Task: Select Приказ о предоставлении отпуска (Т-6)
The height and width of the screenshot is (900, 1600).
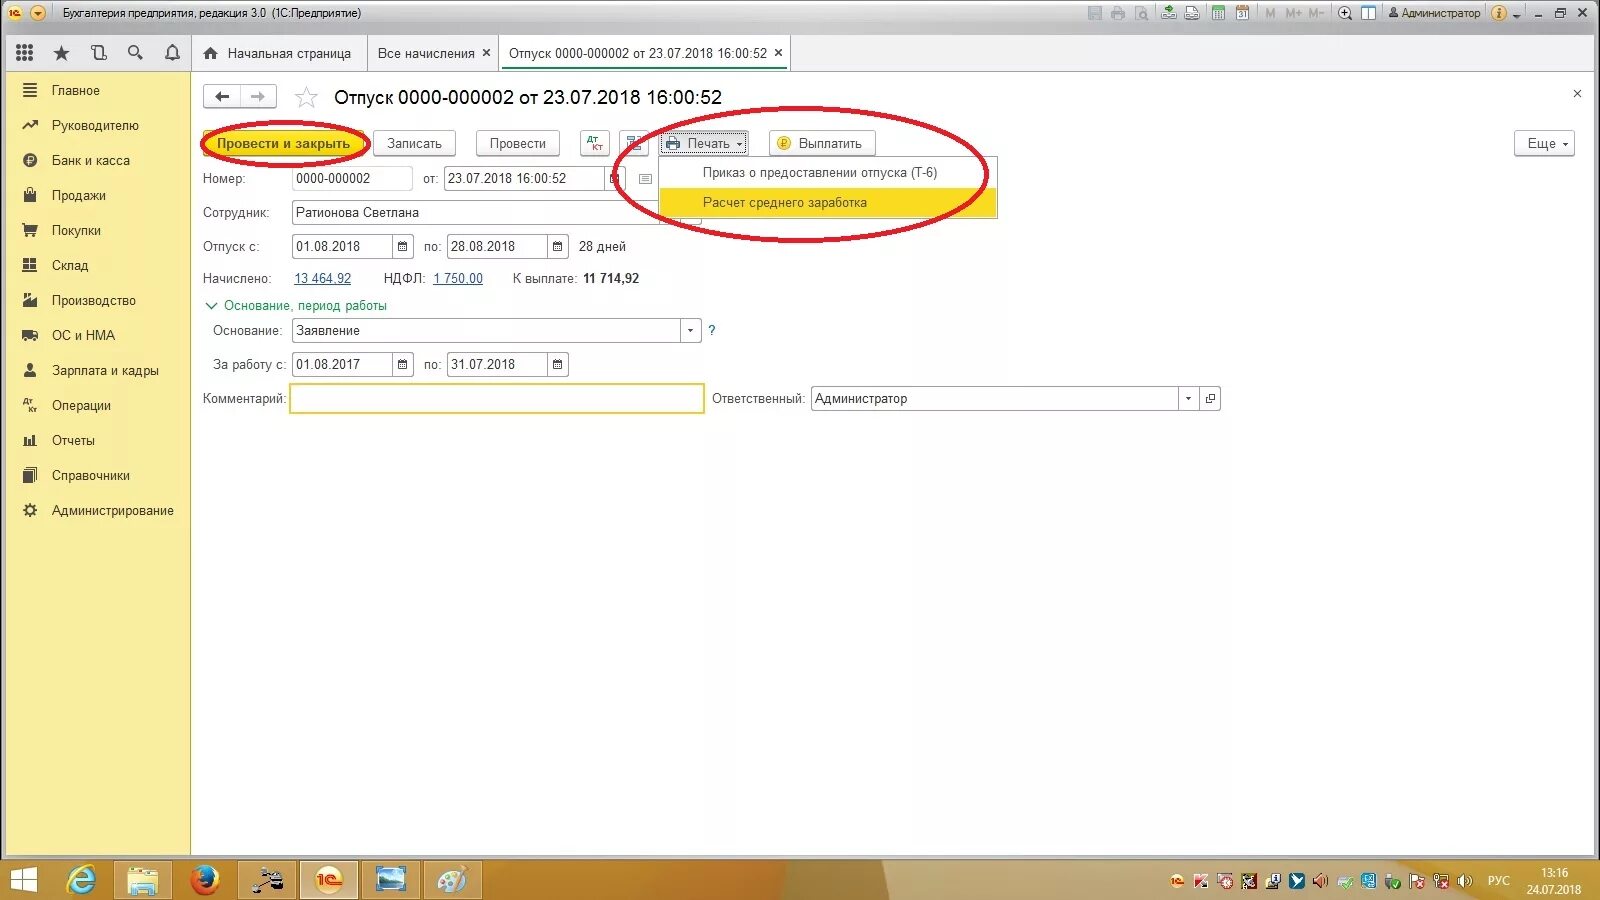Action: pos(827,172)
